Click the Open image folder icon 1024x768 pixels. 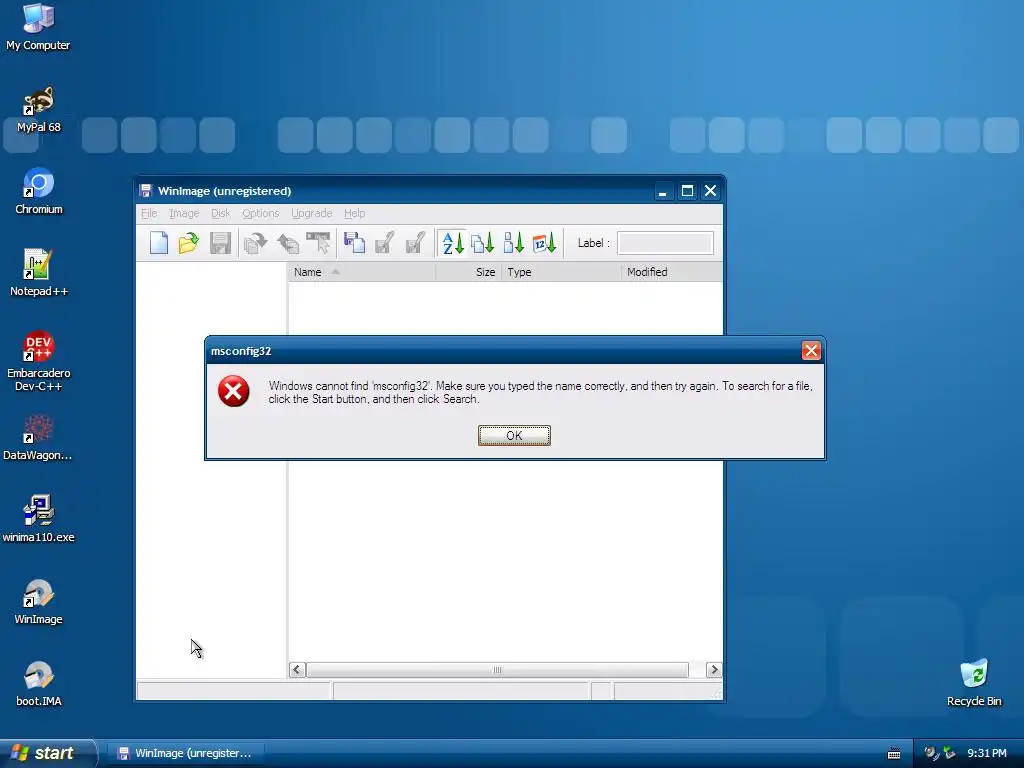coord(189,243)
